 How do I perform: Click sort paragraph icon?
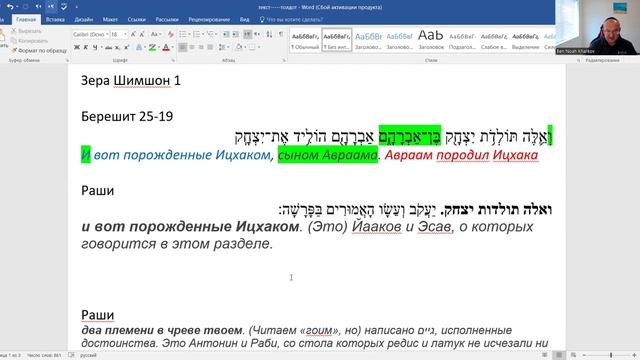tap(269, 34)
